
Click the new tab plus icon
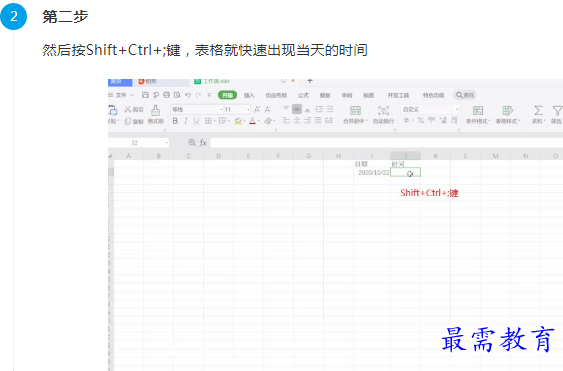pyautogui.click(x=310, y=81)
